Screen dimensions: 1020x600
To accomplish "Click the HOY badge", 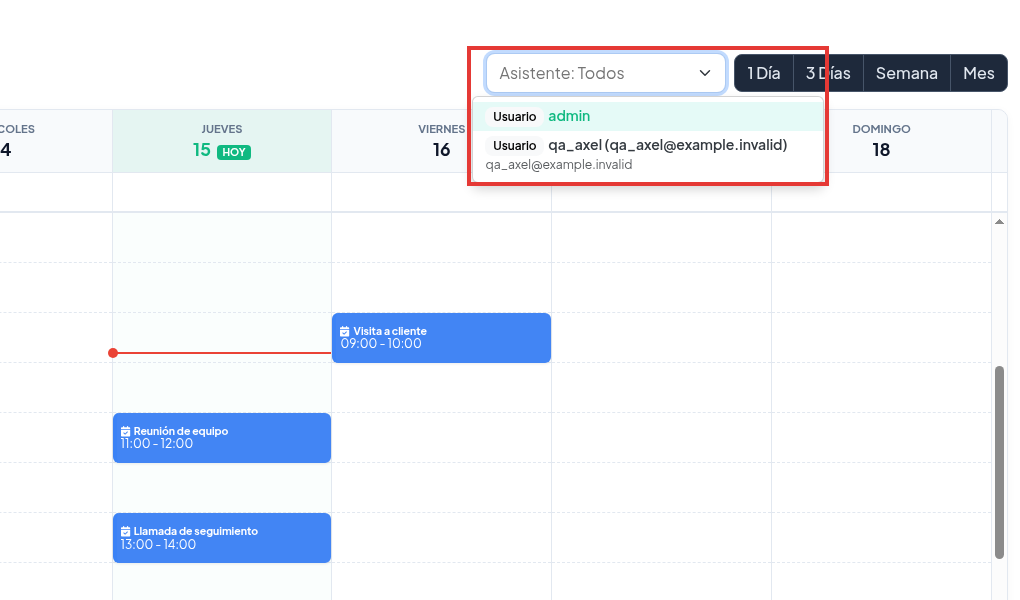I will (234, 152).
